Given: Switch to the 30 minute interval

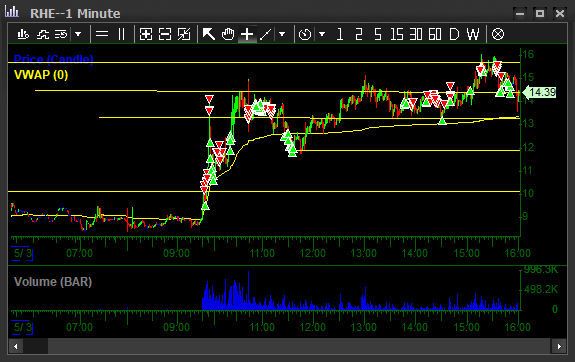Looking at the screenshot, I should 416,34.
